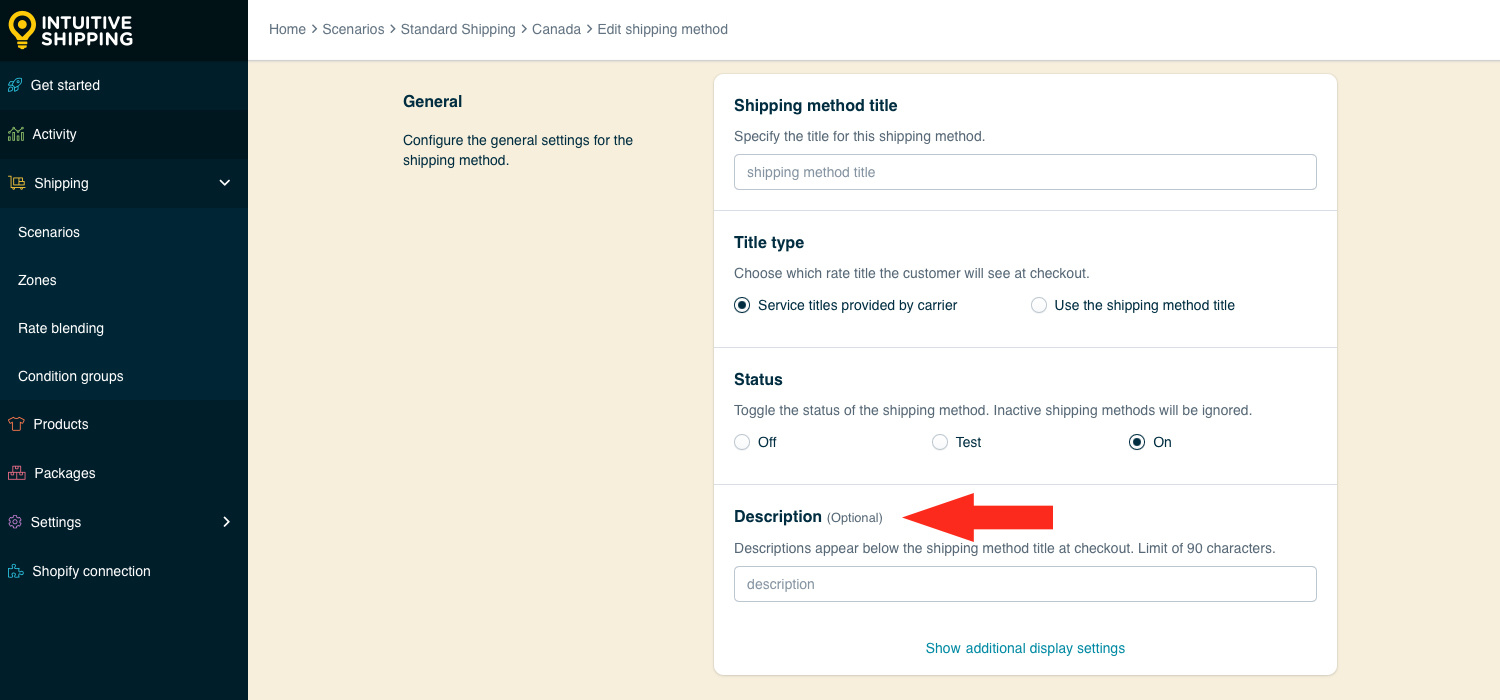Click the t-shirt icon beside Products
Image resolution: width=1500 pixels, height=700 pixels.
16,424
